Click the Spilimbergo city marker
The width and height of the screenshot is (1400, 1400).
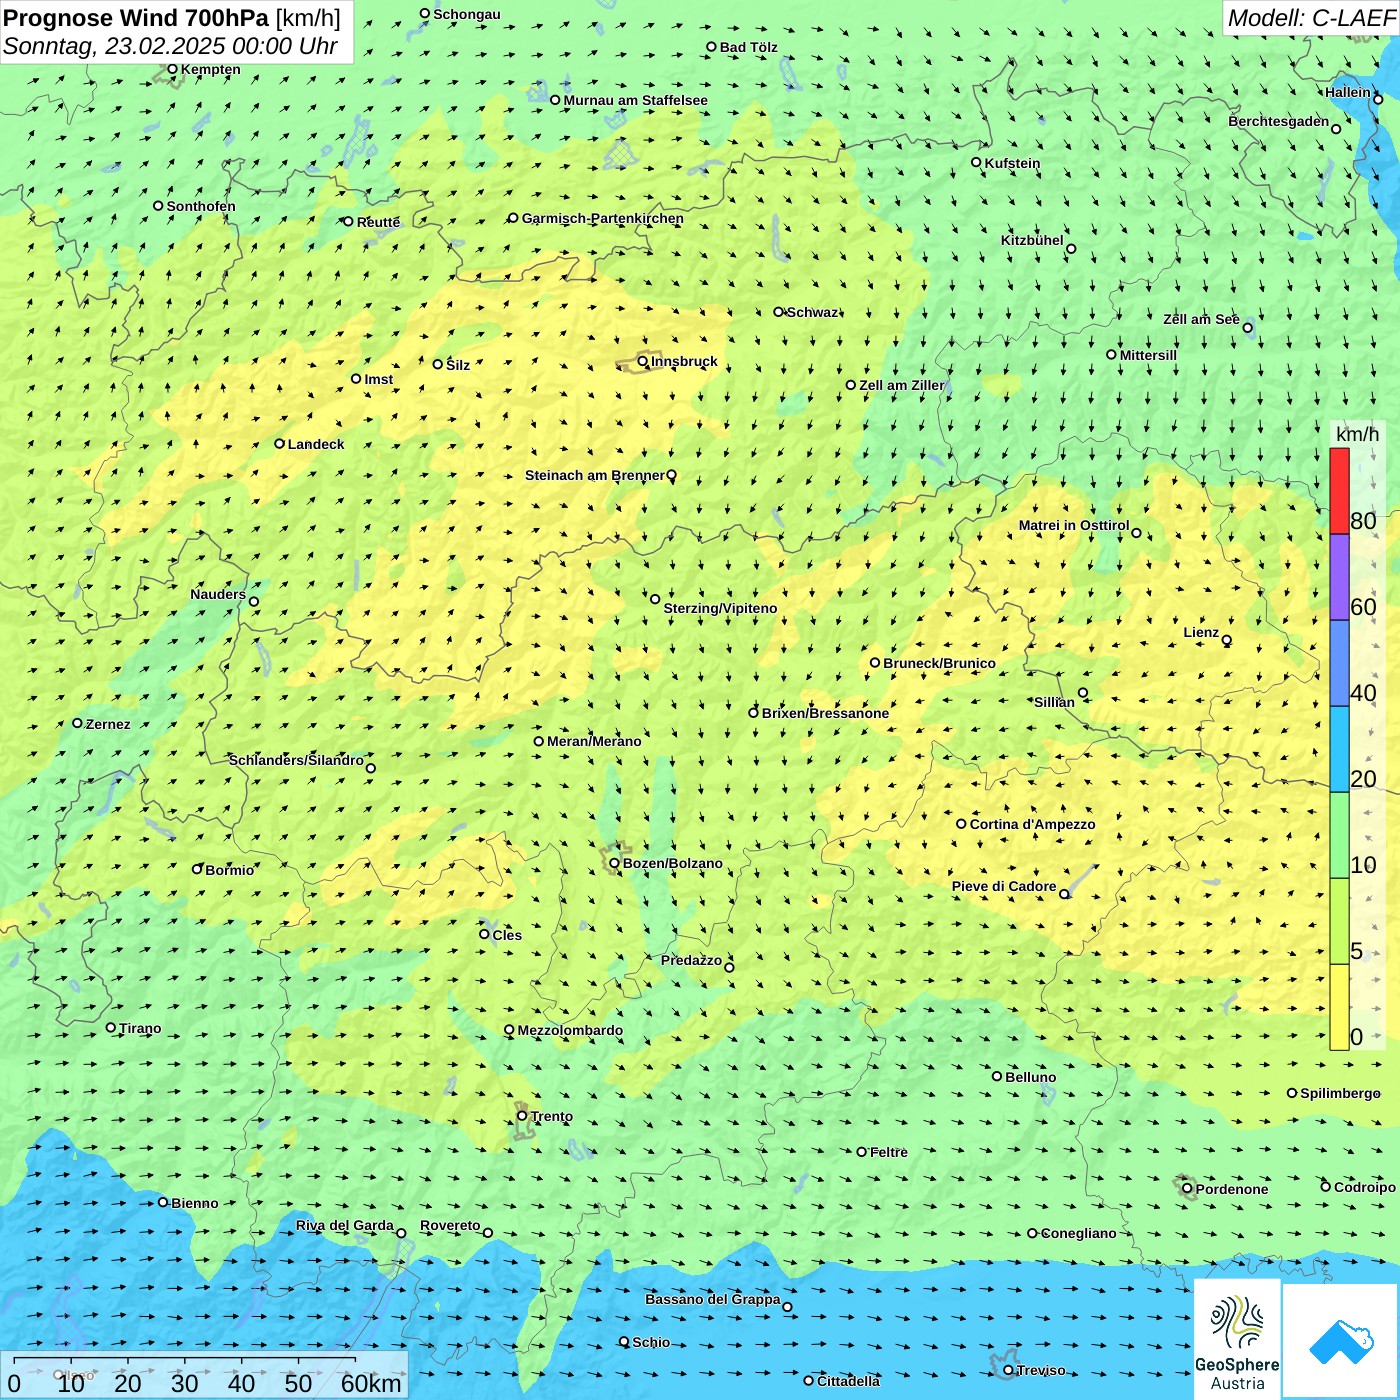point(1292,1093)
